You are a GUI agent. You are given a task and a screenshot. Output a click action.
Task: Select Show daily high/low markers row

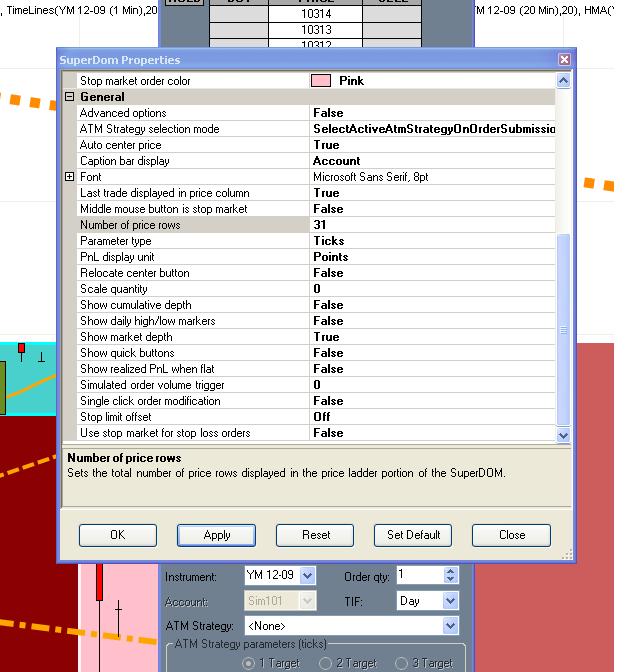tap(316, 321)
